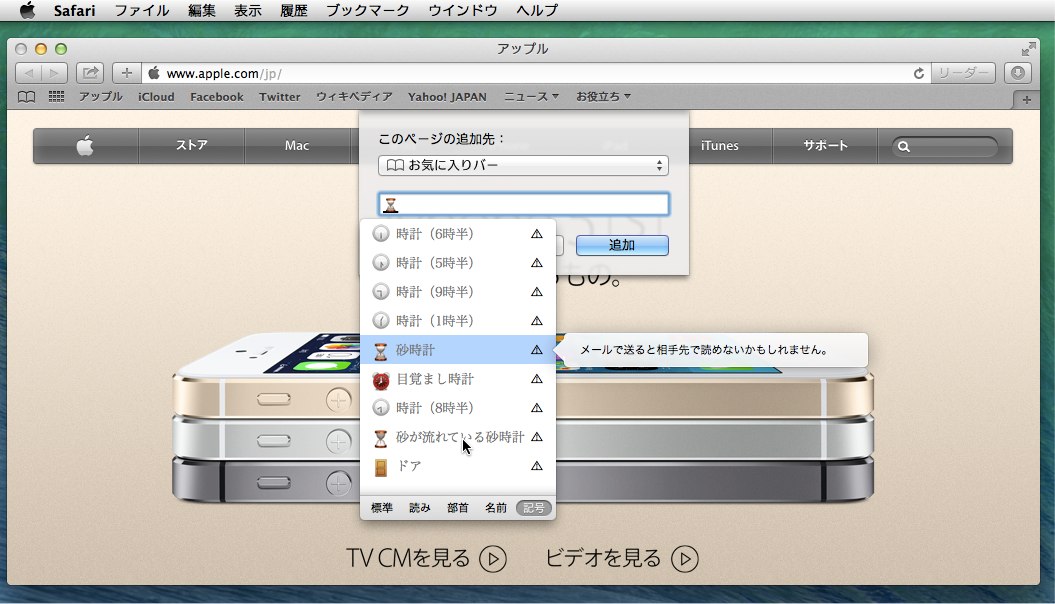Select the 時計（9時半） candidate
Viewport: 1055px width, 604px height.
tap(458, 292)
